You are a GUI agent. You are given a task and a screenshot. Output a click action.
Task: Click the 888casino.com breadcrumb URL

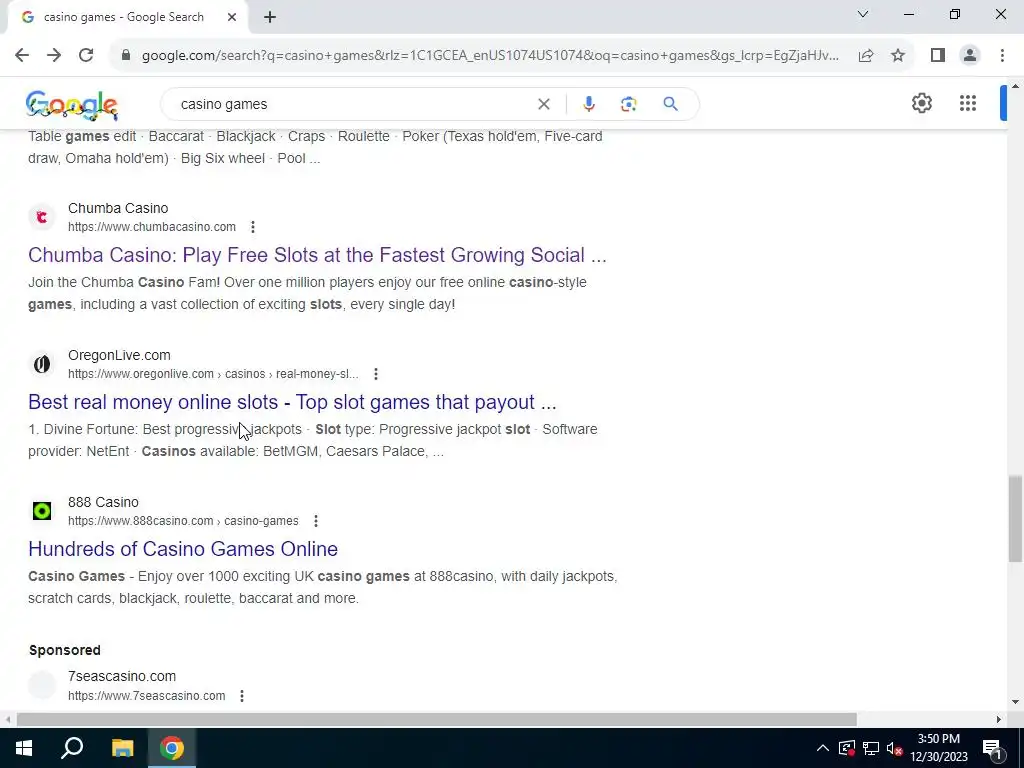(183, 520)
